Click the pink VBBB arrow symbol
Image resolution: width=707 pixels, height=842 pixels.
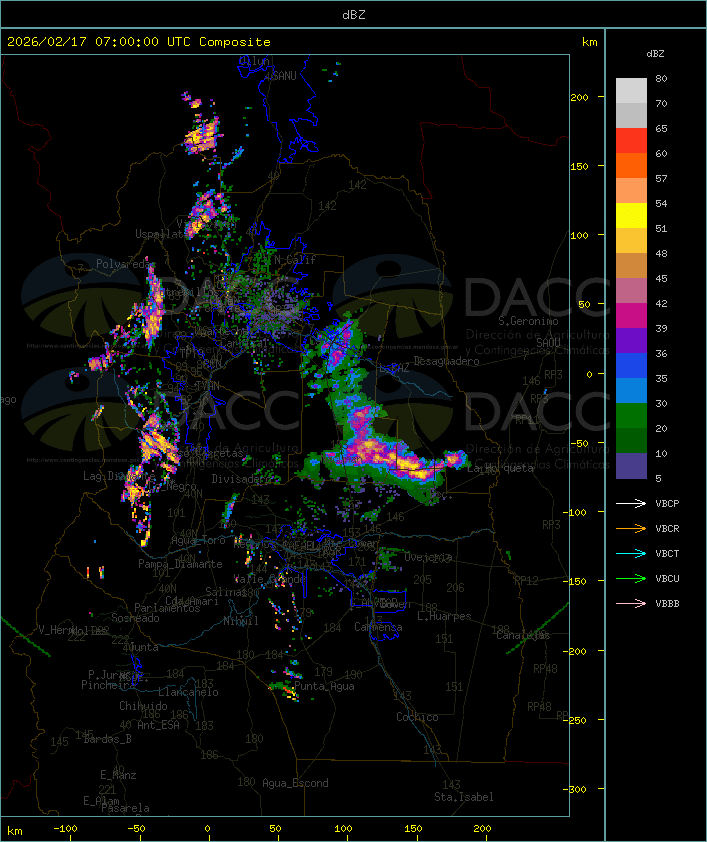[631, 604]
